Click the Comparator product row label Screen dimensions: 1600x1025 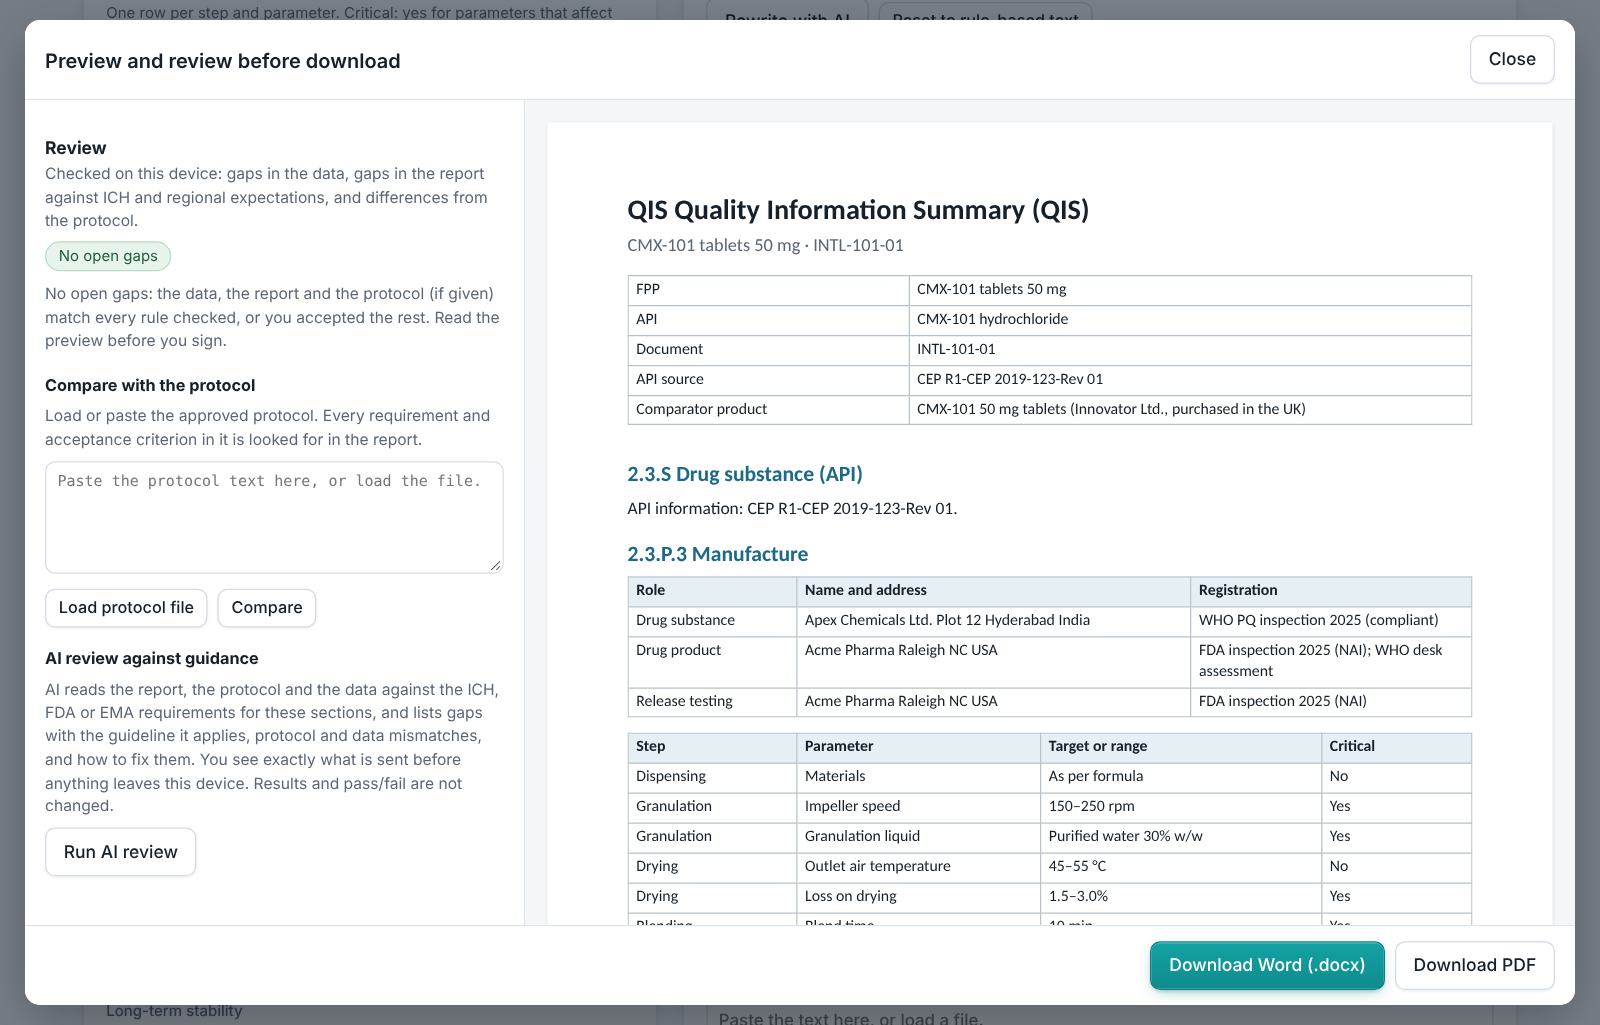(768, 410)
